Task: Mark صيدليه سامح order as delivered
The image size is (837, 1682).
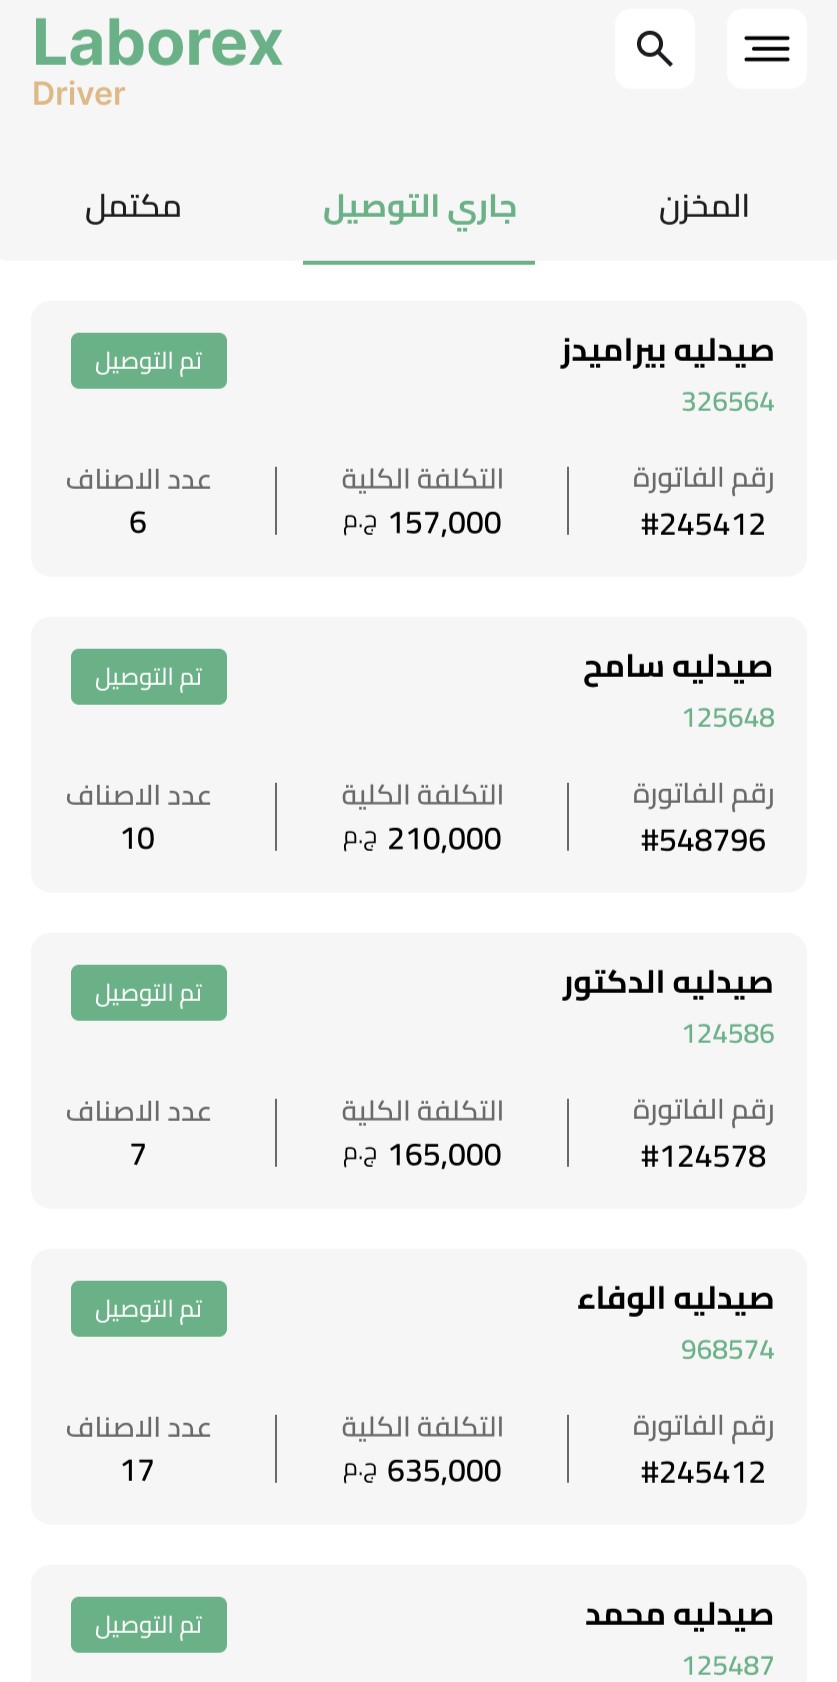Action: tap(149, 677)
